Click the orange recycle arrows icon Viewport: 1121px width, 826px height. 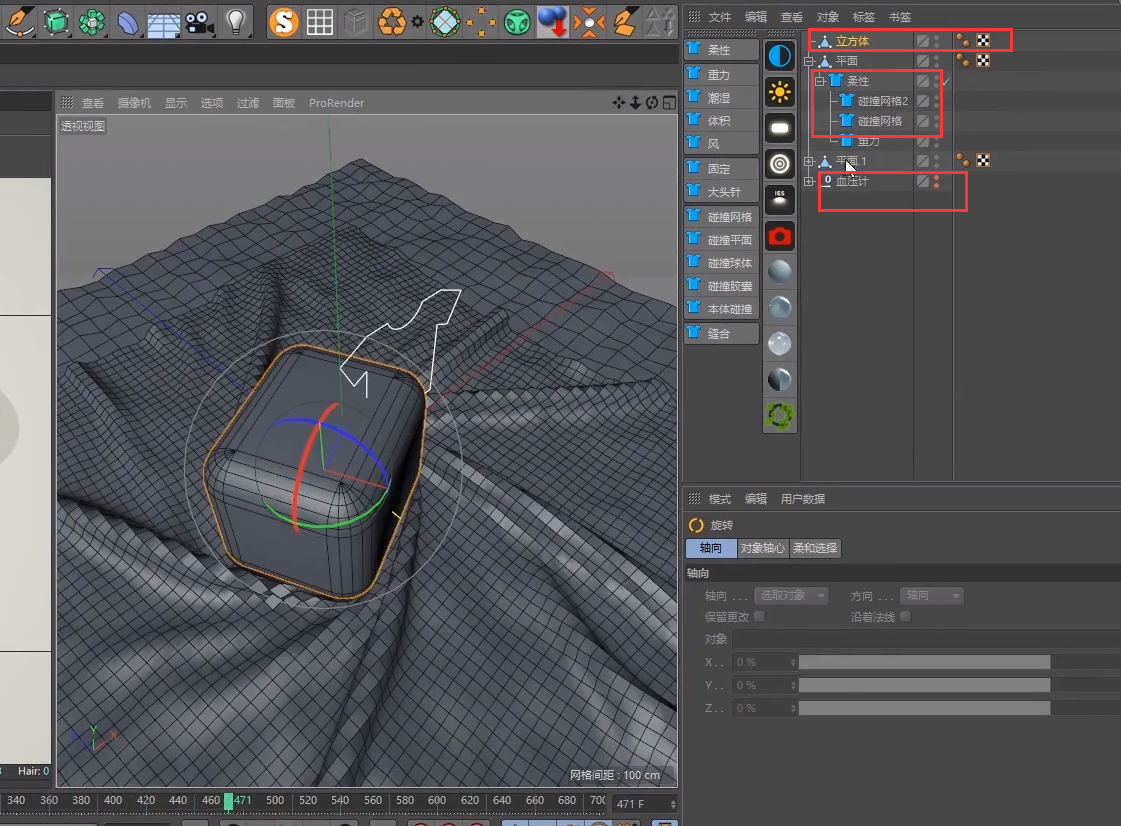[x=392, y=21]
